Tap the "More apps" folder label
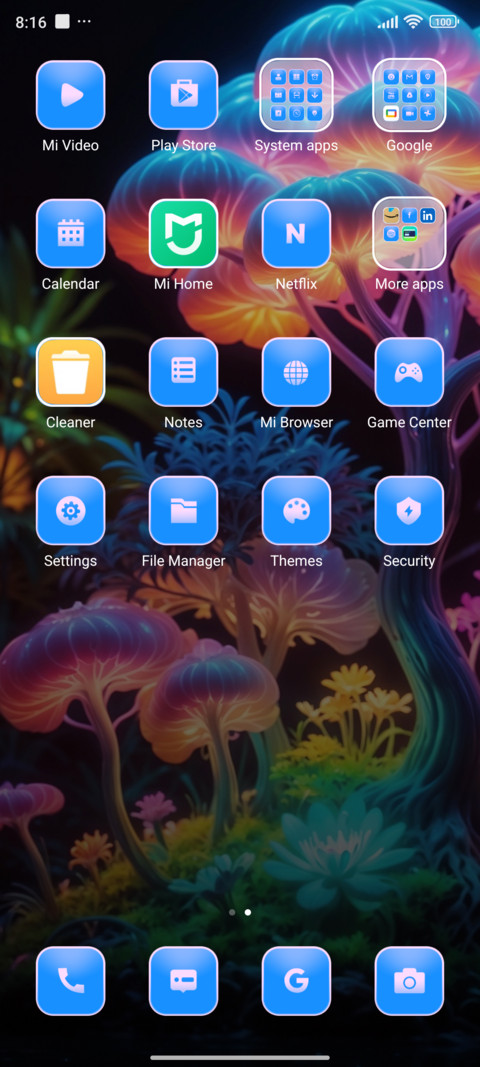Image resolution: width=480 pixels, height=1067 pixels. [409, 284]
